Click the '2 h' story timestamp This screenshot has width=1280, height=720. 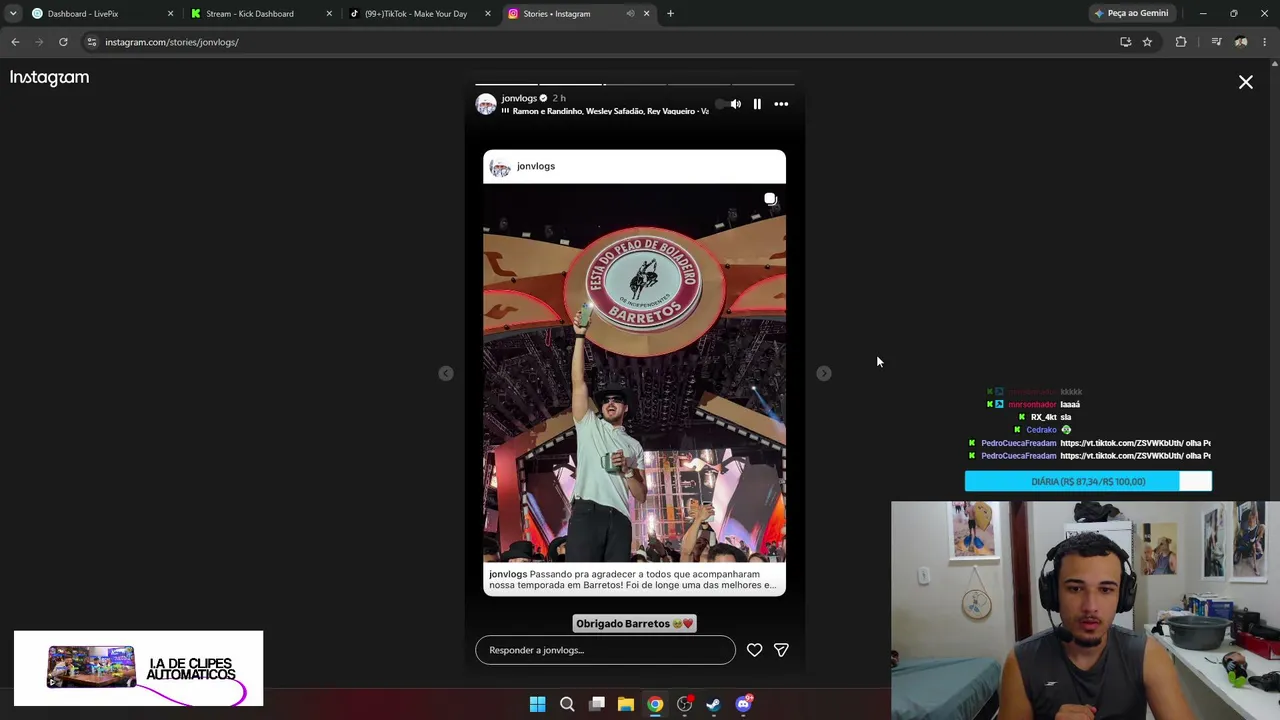point(559,98)
